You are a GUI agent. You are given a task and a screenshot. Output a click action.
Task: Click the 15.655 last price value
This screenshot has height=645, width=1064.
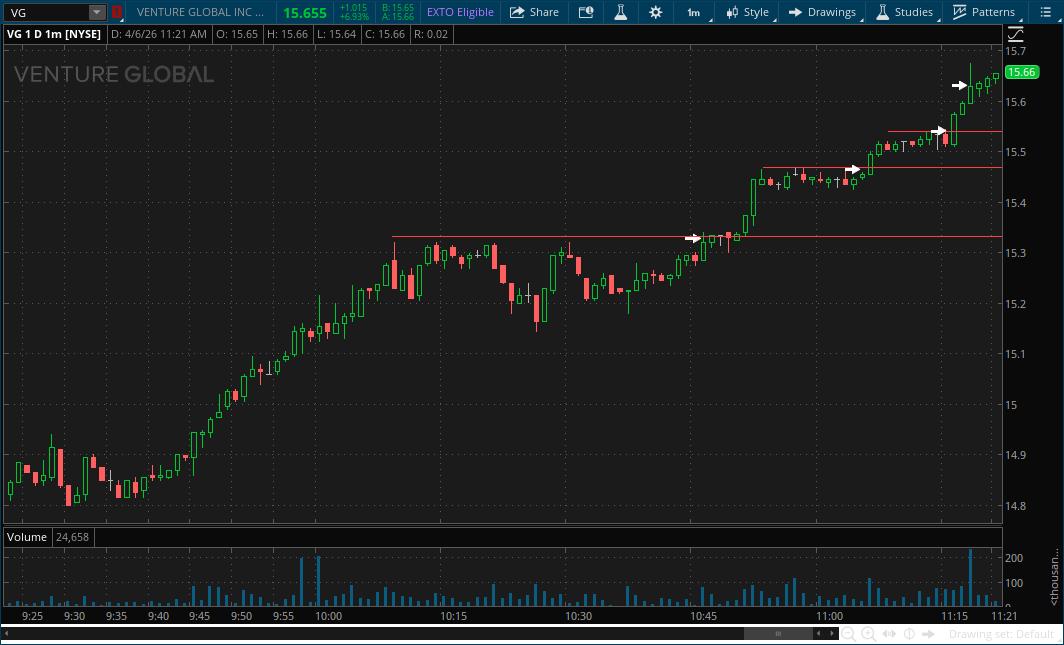[x=305, y=13]
